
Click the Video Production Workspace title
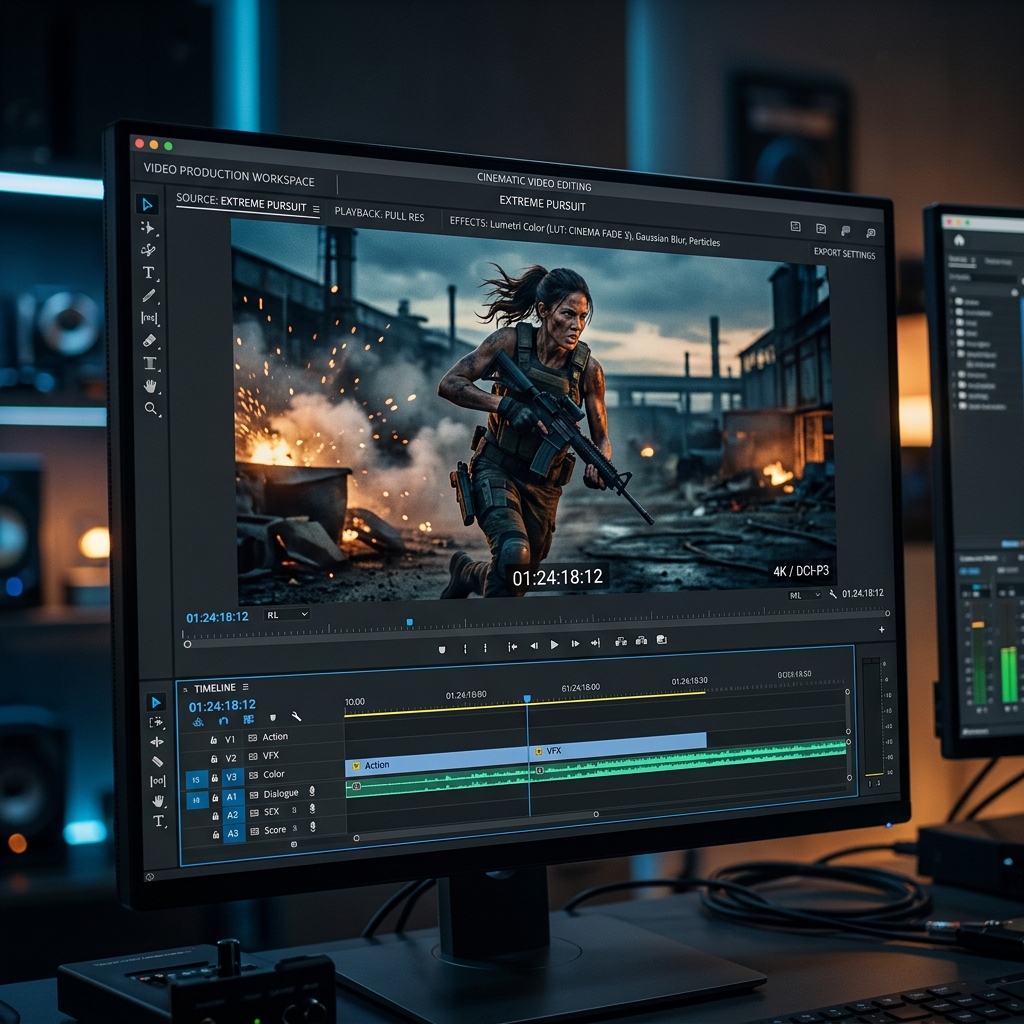coord(229,174)
